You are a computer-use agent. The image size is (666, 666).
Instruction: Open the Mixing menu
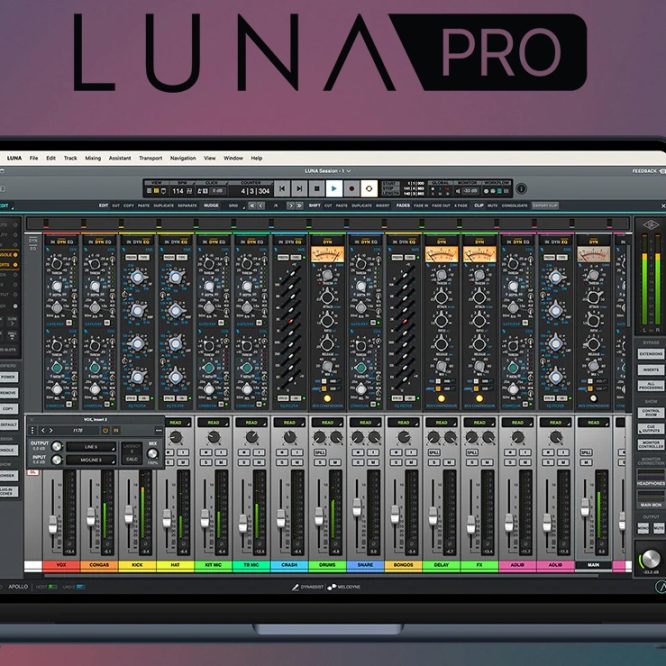click(x=93, y=158)
